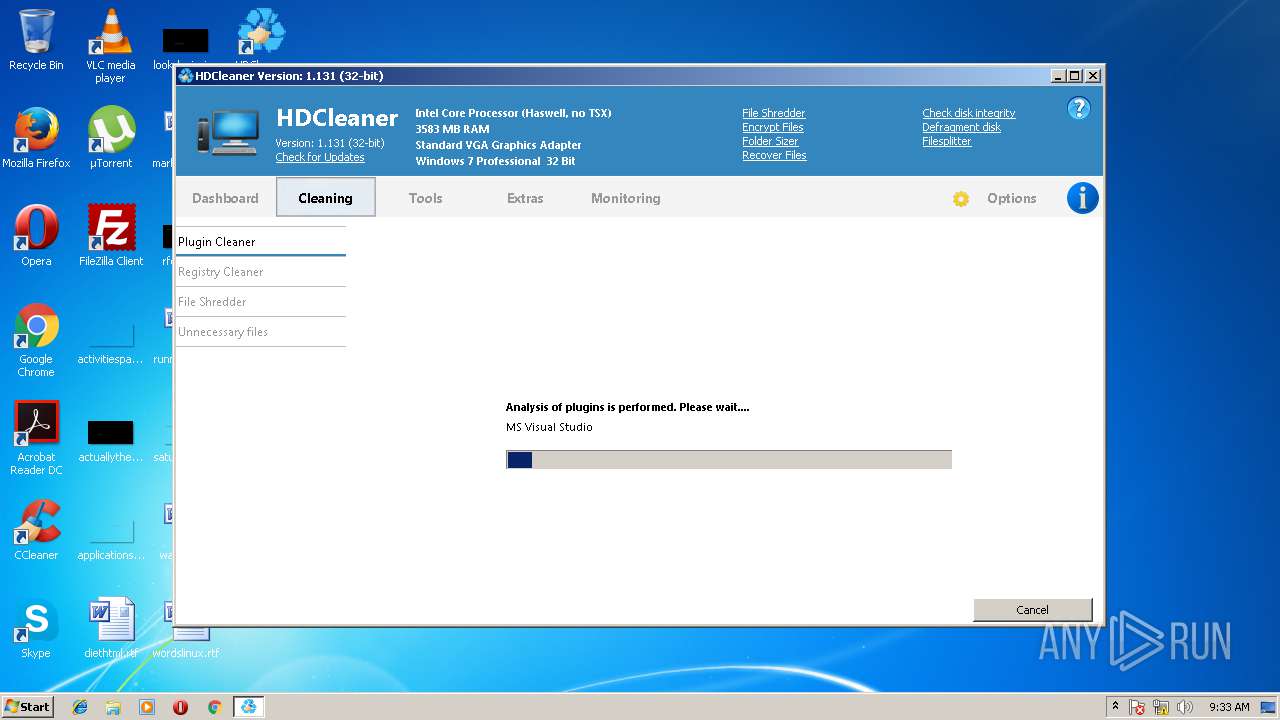Viewport: 1280px width, 720px height.
Task: Click Defragment disk link
Action: [961, 127]
